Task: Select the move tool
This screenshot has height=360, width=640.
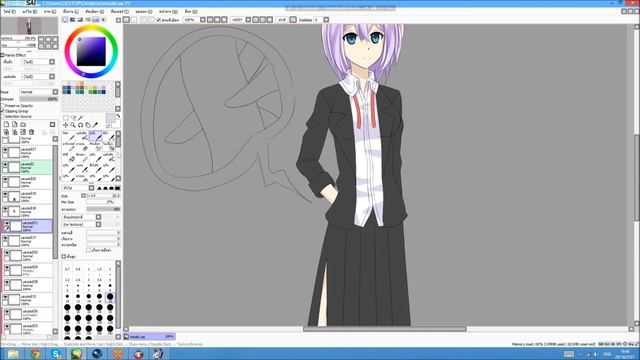Action: point(65,125)
